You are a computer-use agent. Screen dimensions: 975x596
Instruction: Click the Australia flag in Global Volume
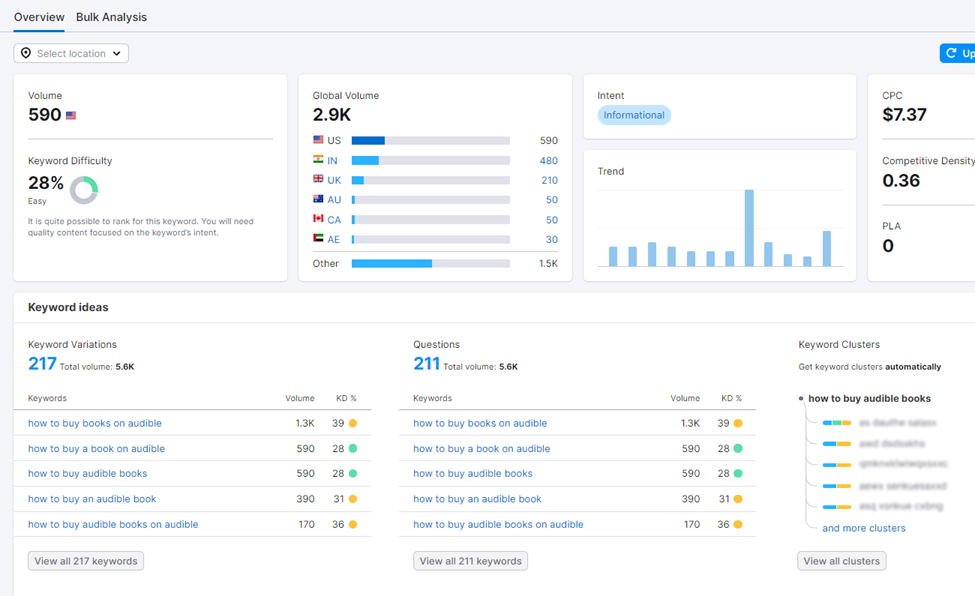[x=318, y=199]
